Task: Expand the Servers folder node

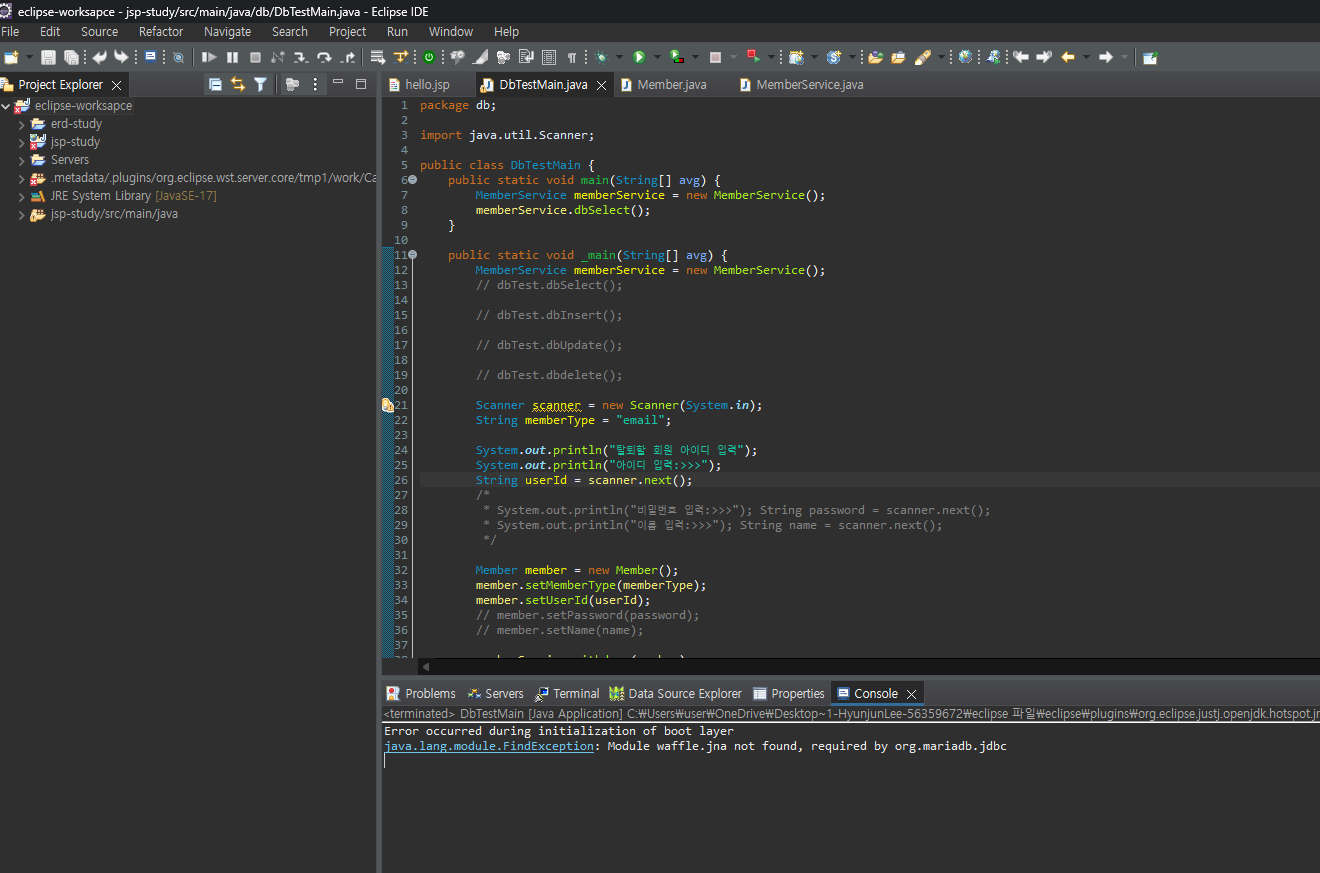Action: pyautogui.click(x=22, y=160)
